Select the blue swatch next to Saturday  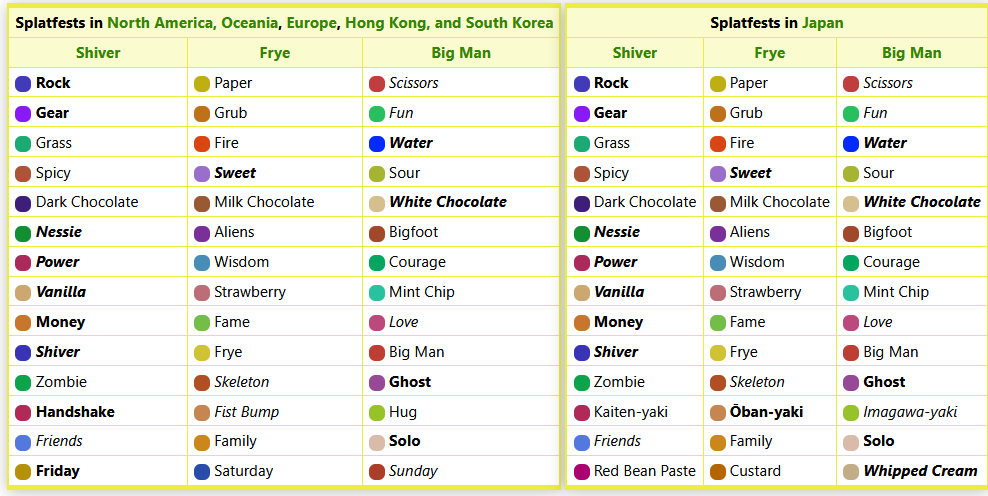202,471
